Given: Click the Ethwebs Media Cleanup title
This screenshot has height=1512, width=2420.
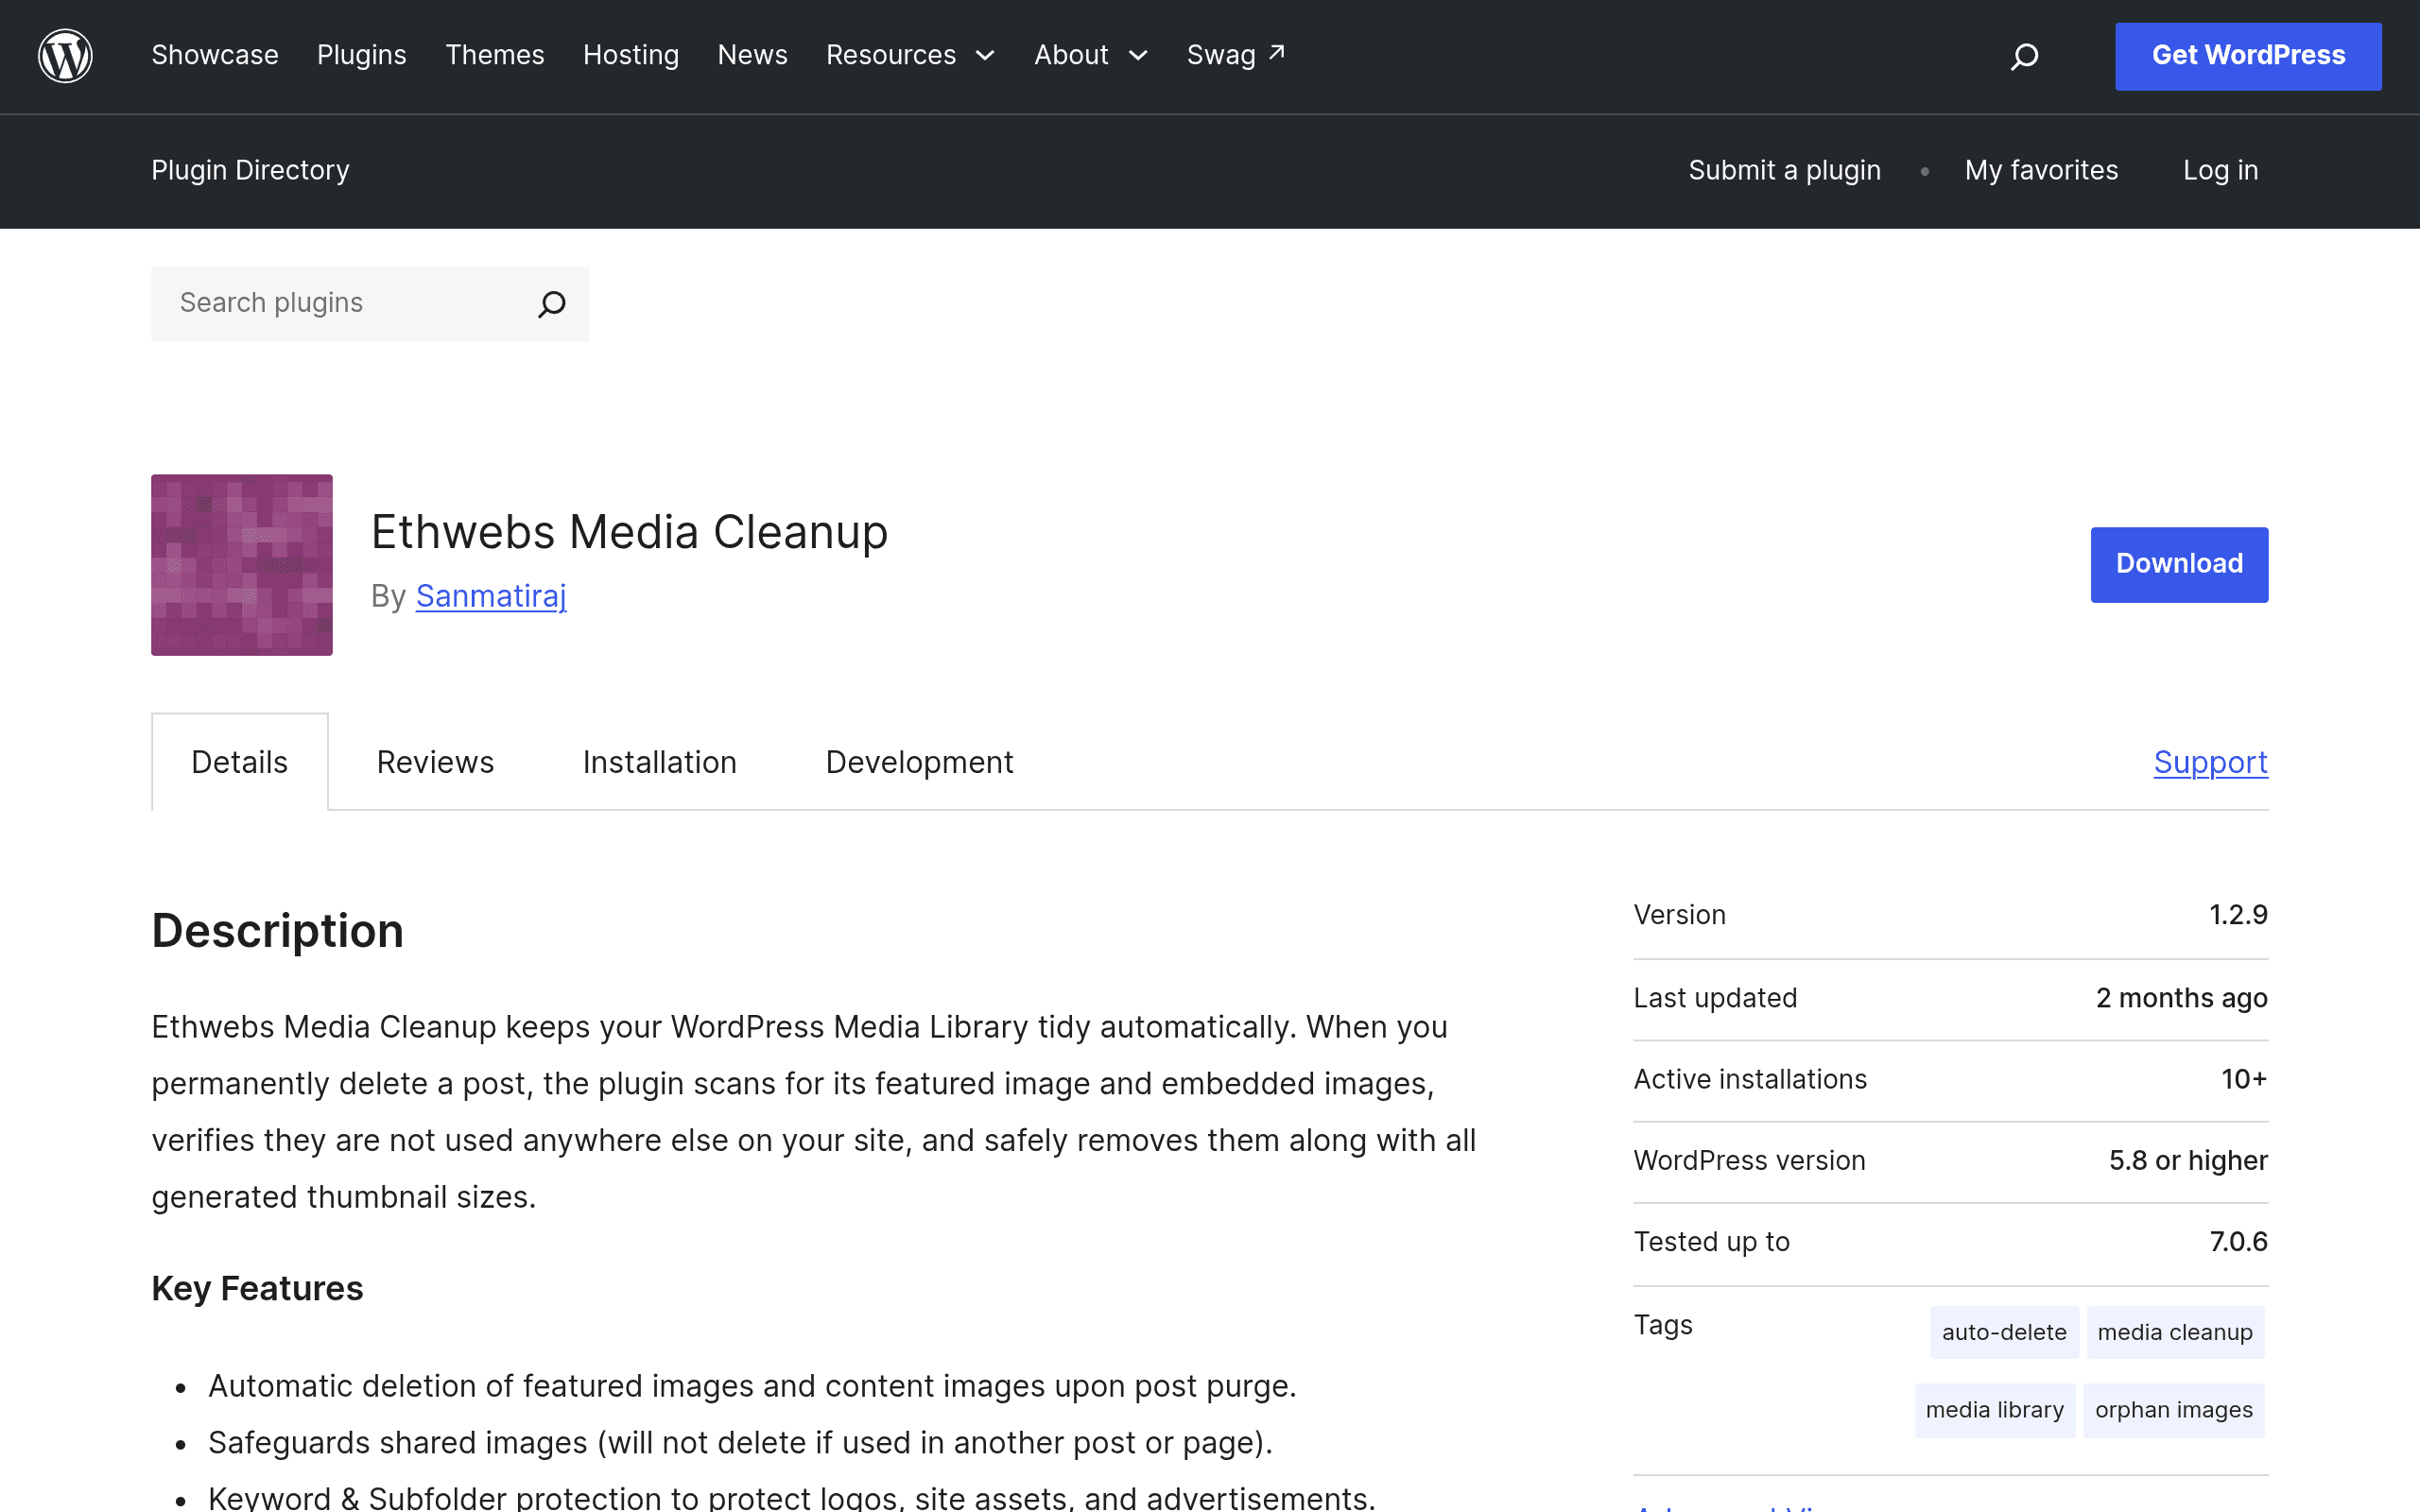Looking at the screenshot, I should pyautogui.click(x=629, y=532).
